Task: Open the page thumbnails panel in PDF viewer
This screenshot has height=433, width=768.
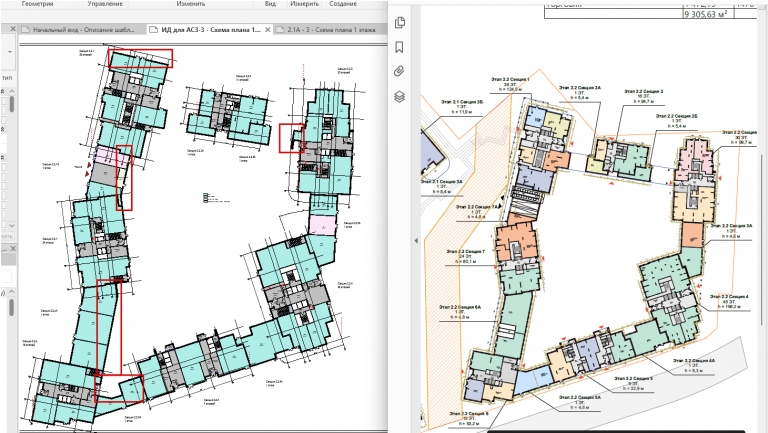Action: point(400,23)
